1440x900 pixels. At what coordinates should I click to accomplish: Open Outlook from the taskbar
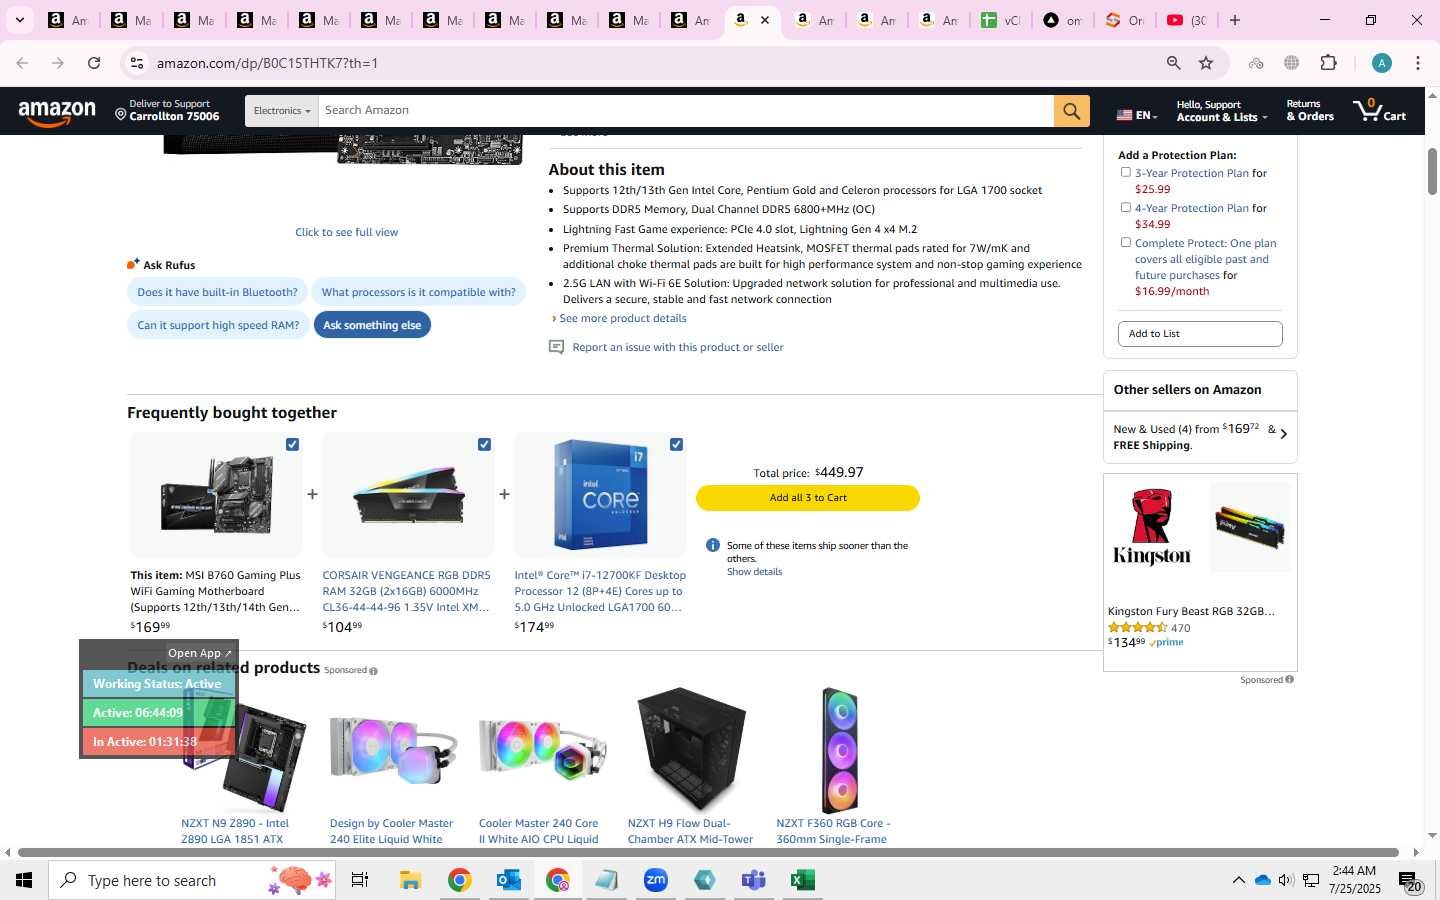(509, 880)
